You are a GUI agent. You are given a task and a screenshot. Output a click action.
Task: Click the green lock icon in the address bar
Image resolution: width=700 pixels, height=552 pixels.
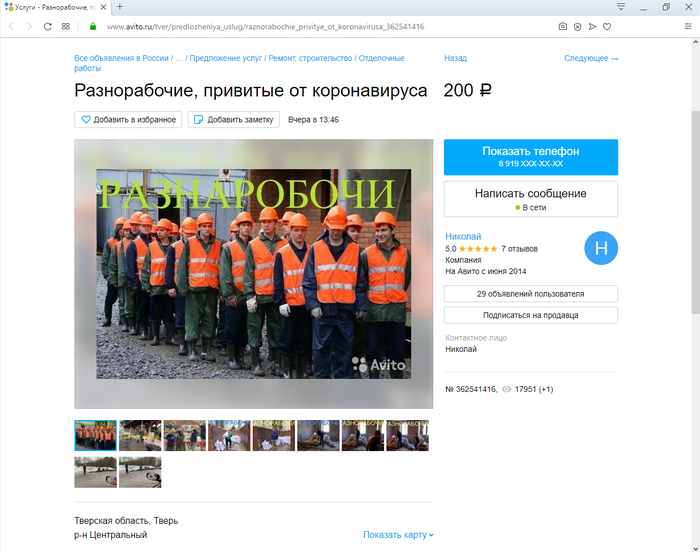point(94,26)
